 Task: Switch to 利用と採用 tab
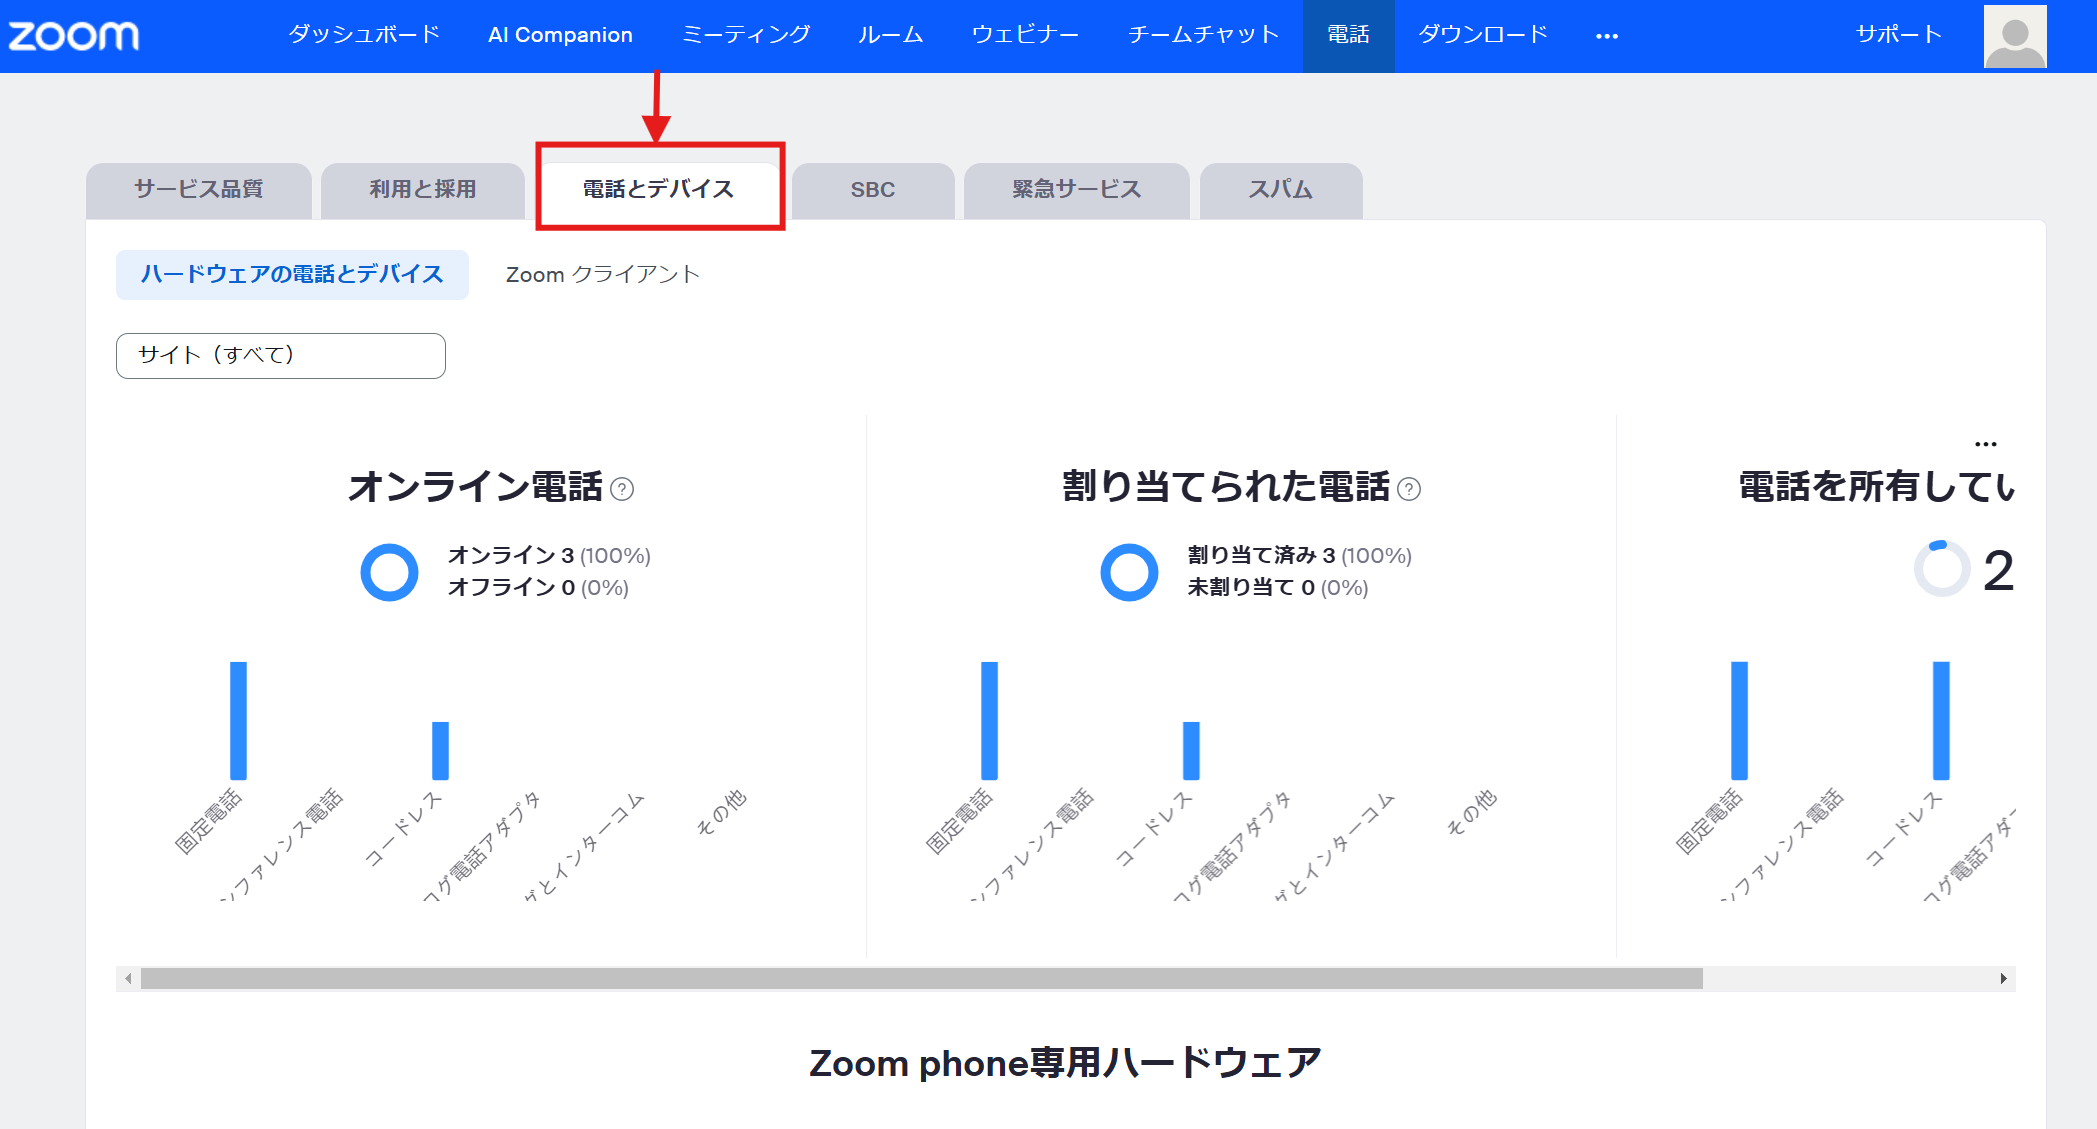coord(423,190)
